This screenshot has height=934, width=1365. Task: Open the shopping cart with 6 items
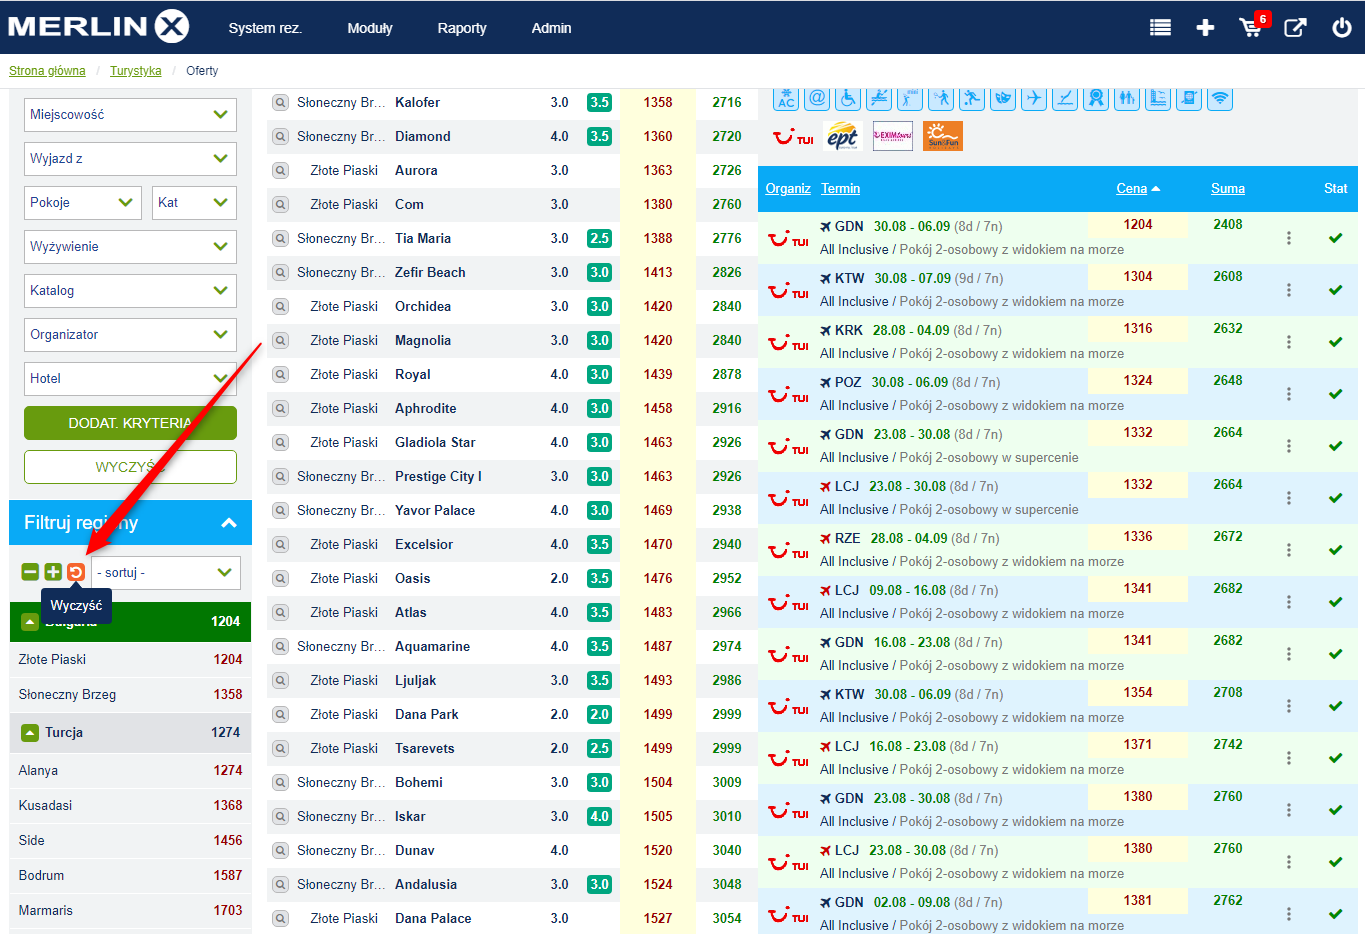click(x=1251, y=27)
